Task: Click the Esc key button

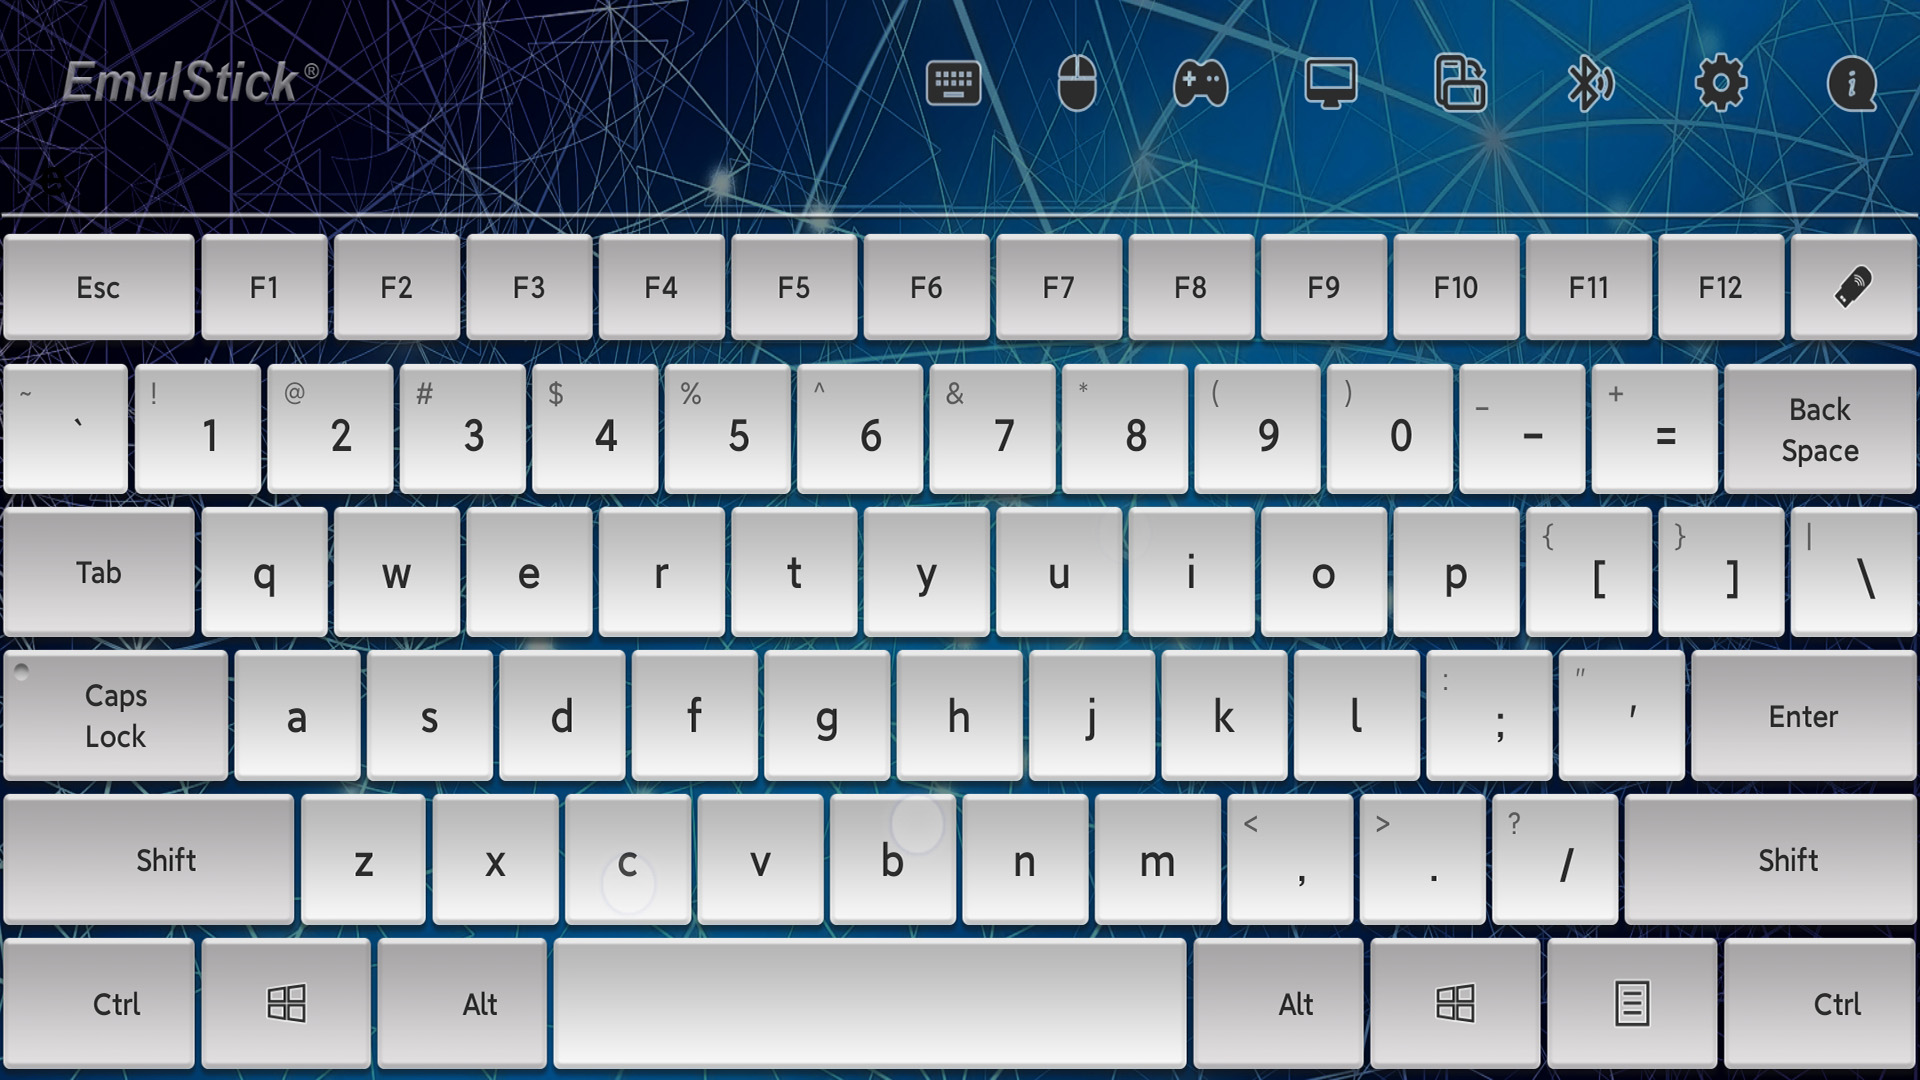Action: coord(99,287)
